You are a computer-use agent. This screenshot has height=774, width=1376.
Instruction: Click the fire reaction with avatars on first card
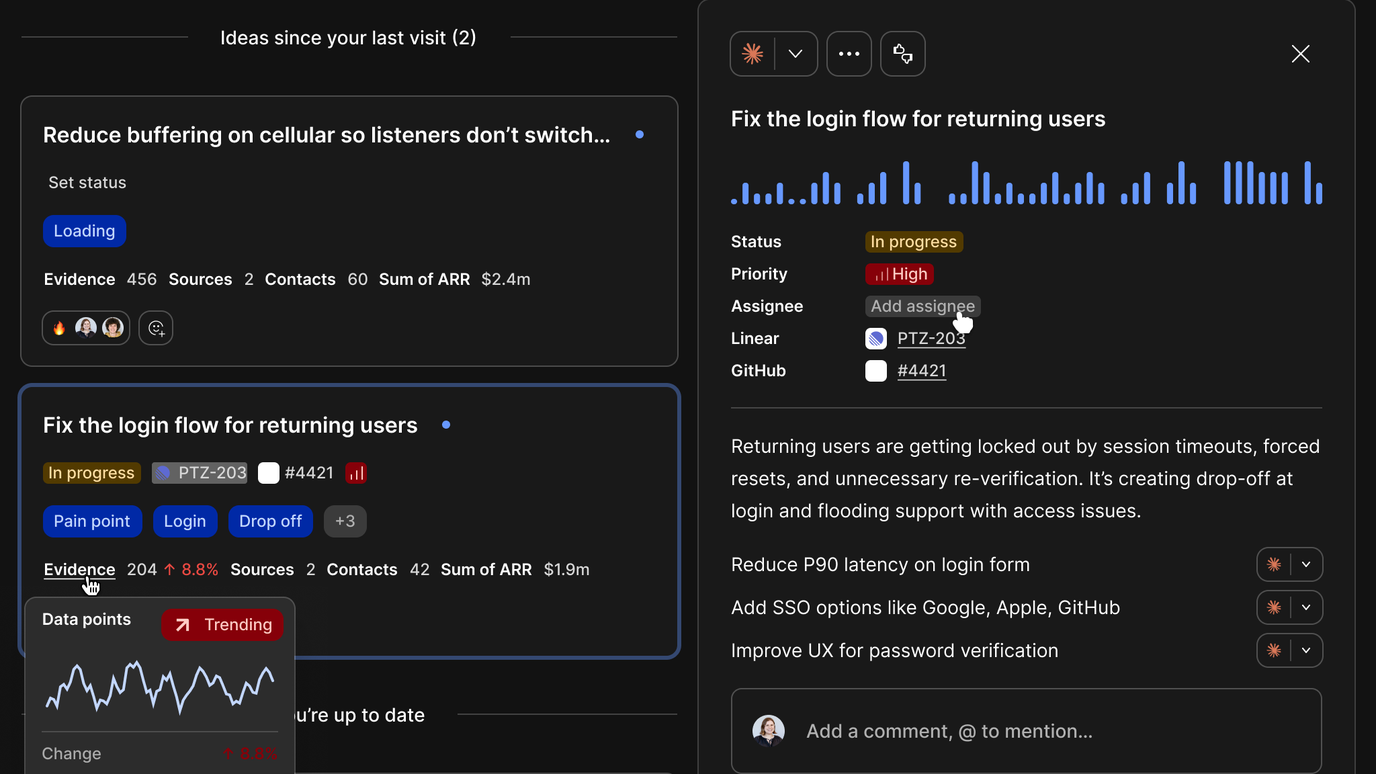point(86,328)
